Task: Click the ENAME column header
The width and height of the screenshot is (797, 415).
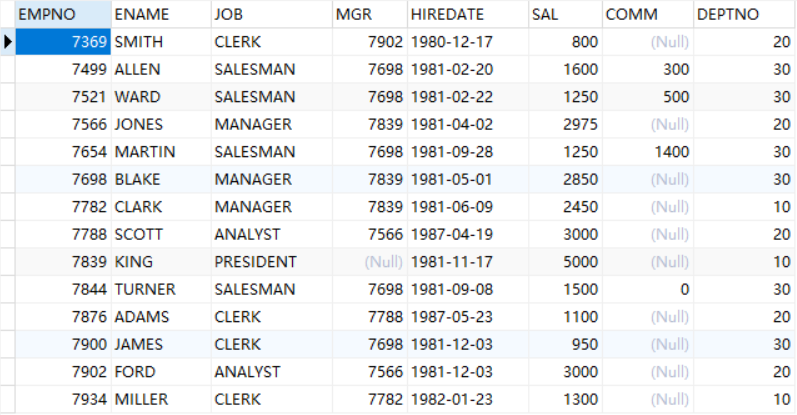Action: (160, 14)
